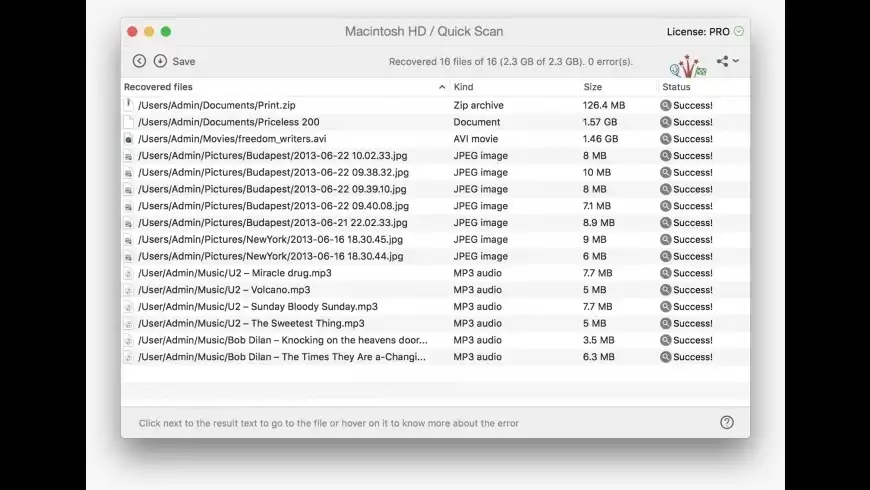
Task: Click magnifier icon for The Times They Are a-Changi
Action: click(666, 357)
